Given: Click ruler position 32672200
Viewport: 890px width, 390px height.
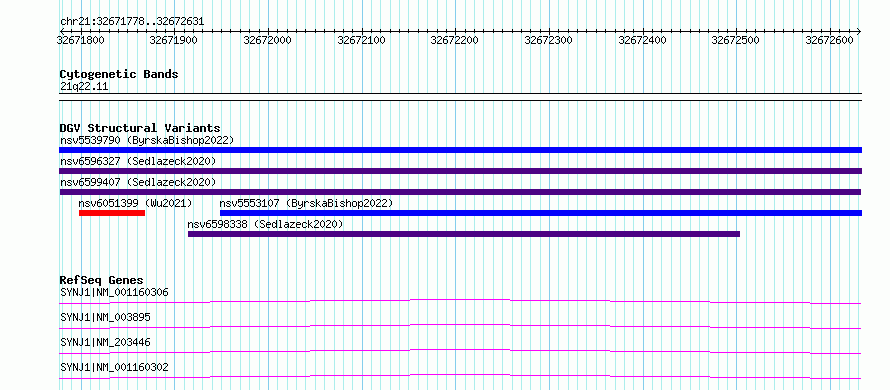Looking at the screenshot, I should coord(455,40).
